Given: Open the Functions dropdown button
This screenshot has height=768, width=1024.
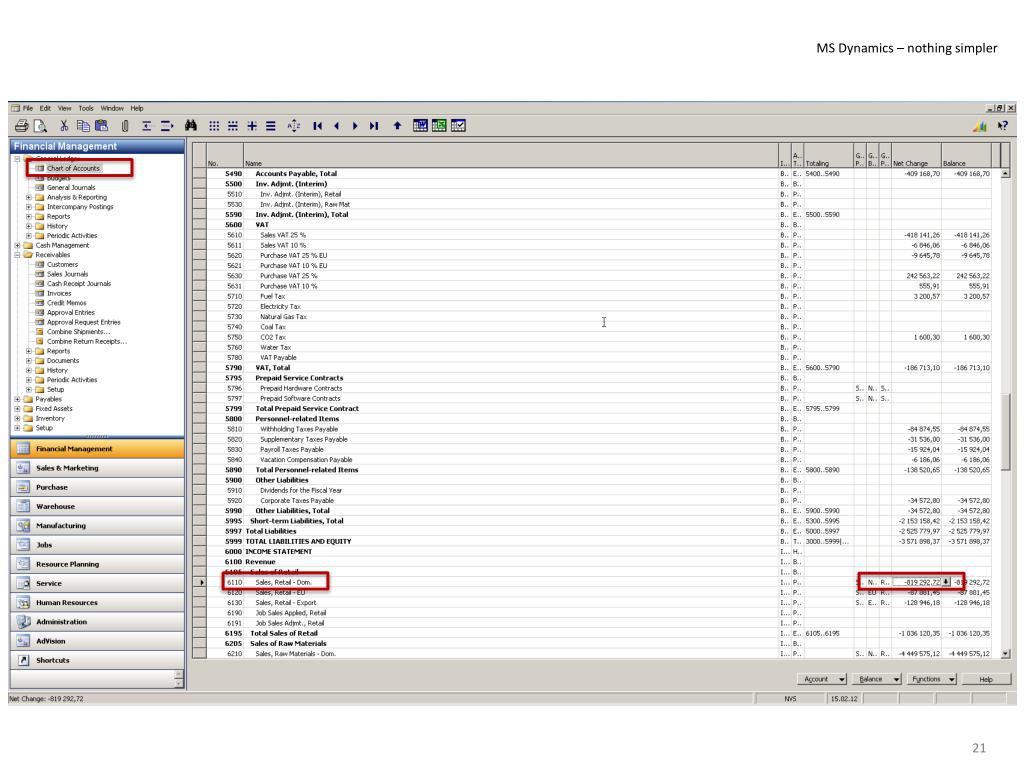Looking at the screenshot, I should tap(932, 679).
